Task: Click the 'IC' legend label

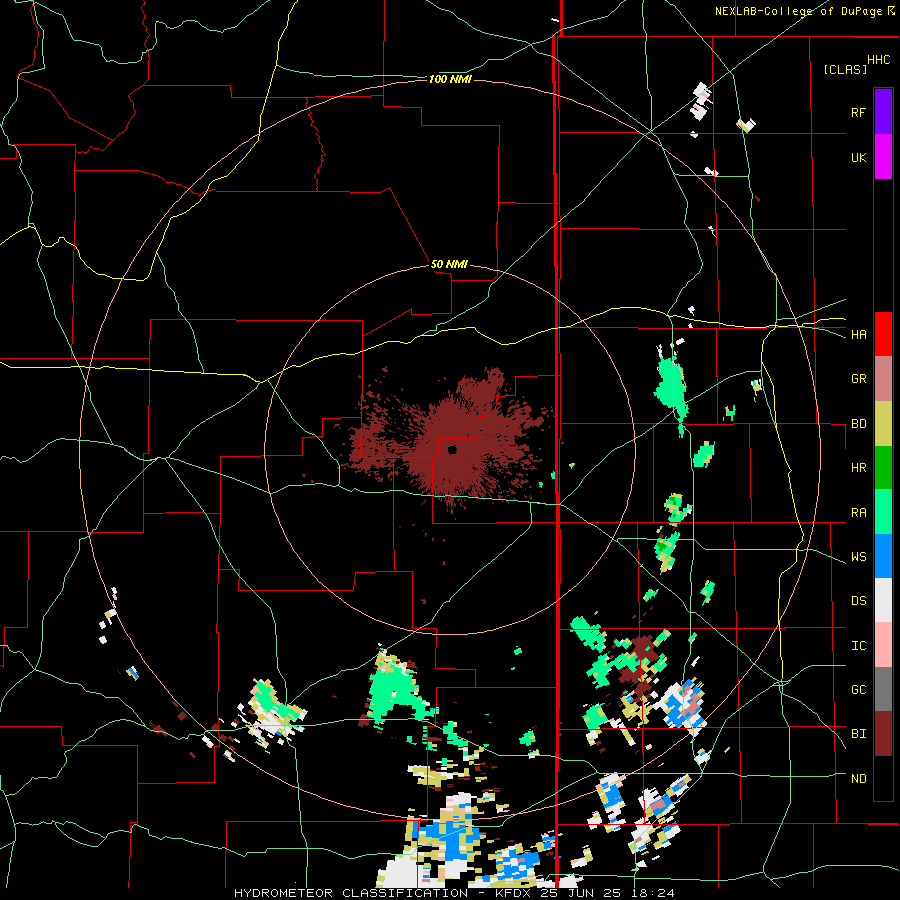Action: [858, 646]
